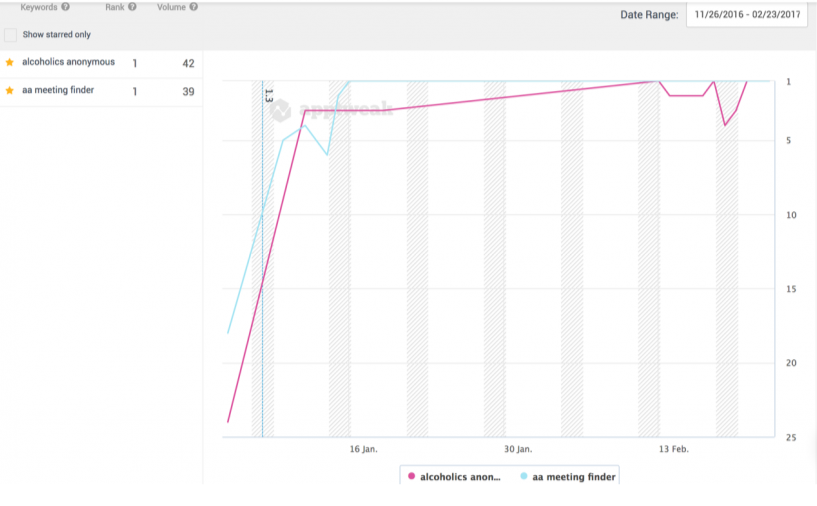The height and width of the screenshot is (506, 817).
Task: Click the 16 Jan. x-axis date label
Action: [363, 450]
